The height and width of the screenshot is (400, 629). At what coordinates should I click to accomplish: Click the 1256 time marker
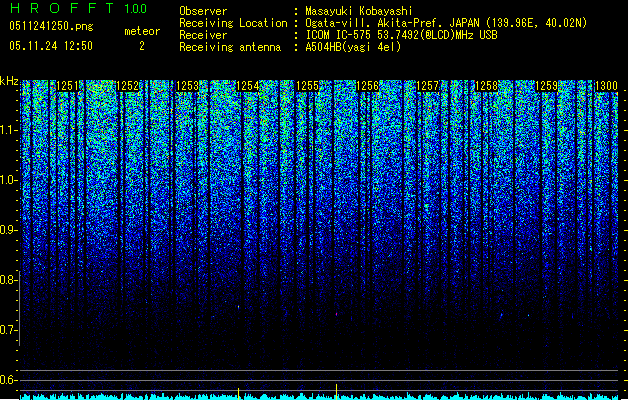[367, 86]
